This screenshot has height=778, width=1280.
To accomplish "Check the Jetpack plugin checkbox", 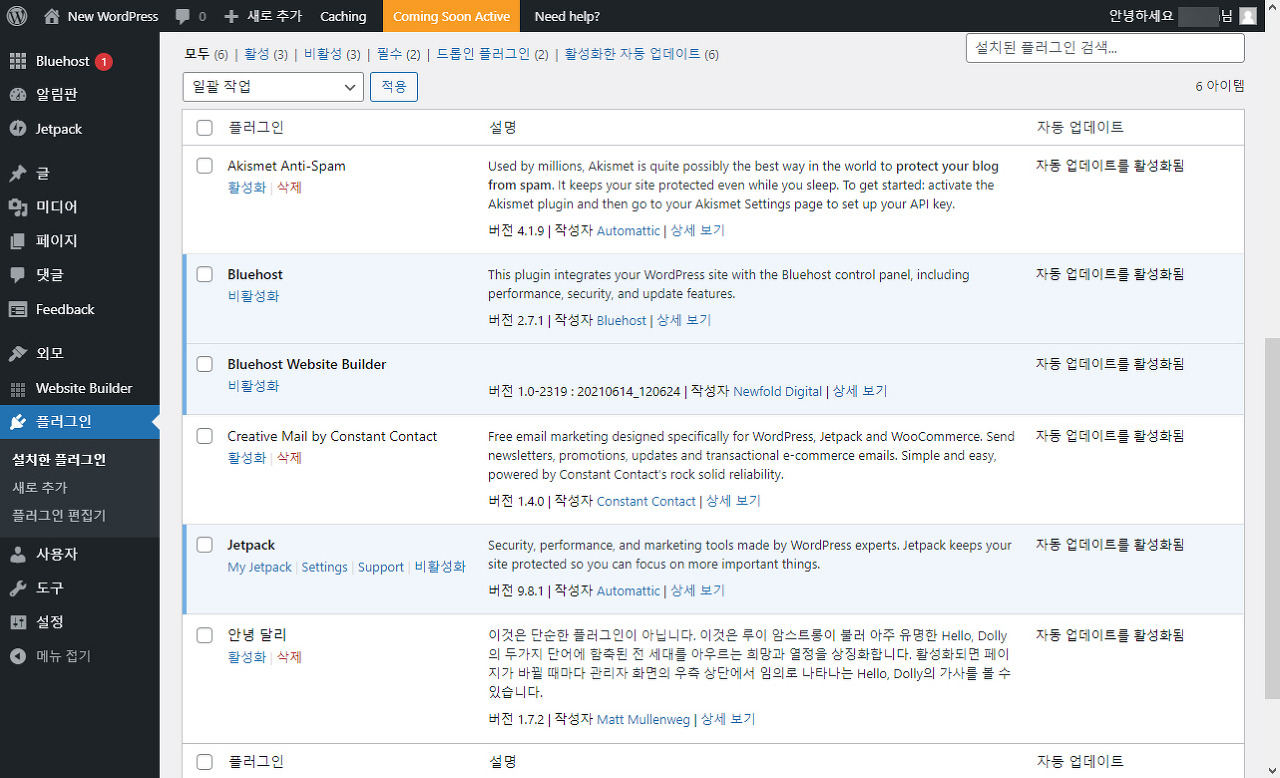I will click(x=205, y=545).
